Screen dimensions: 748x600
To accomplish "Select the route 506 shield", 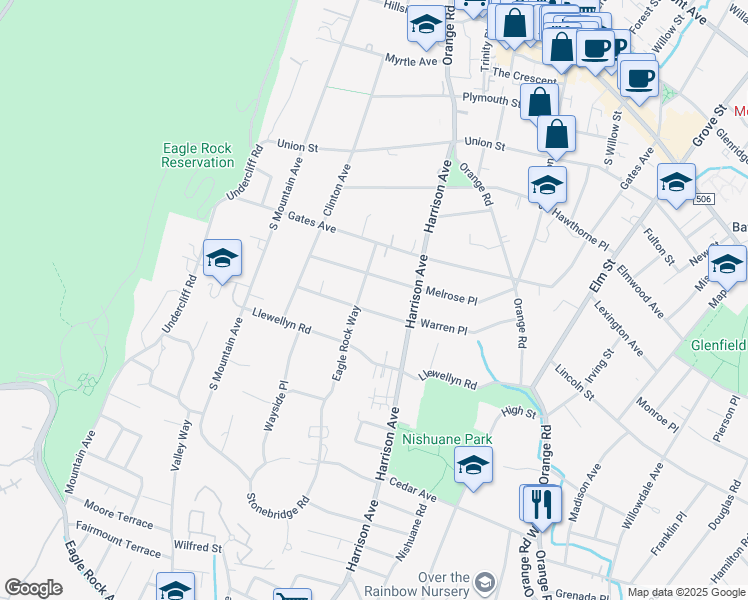I will pyautogui.click(x=704, y=199).
